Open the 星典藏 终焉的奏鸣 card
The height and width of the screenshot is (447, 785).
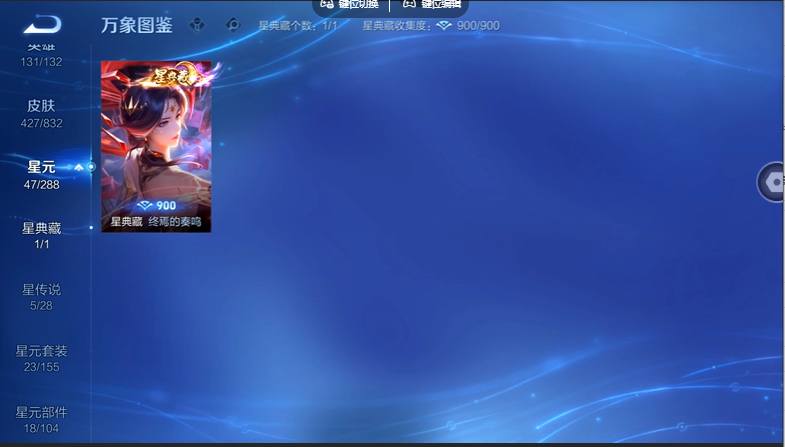[156, 147]
